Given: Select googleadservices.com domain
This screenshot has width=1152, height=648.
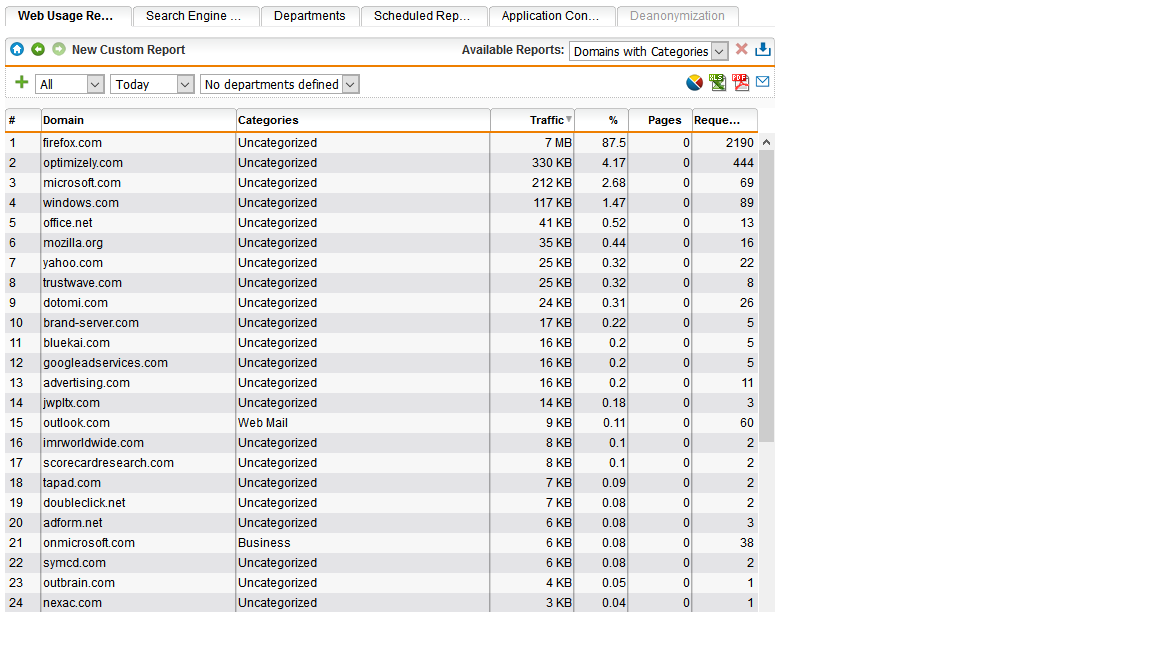Looking at the screenshot, I should [105, 363].
